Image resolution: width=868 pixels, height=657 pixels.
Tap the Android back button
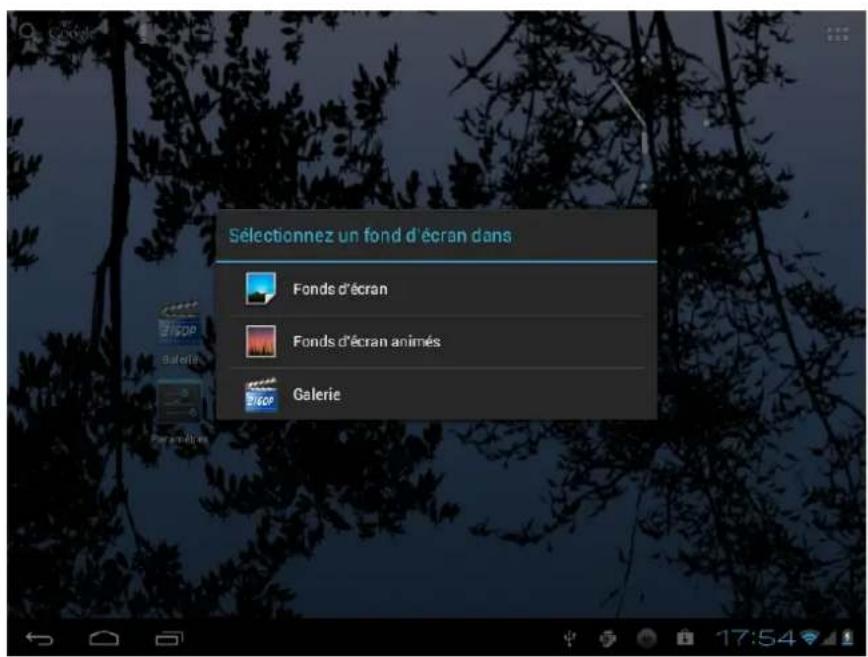[39, 639]
